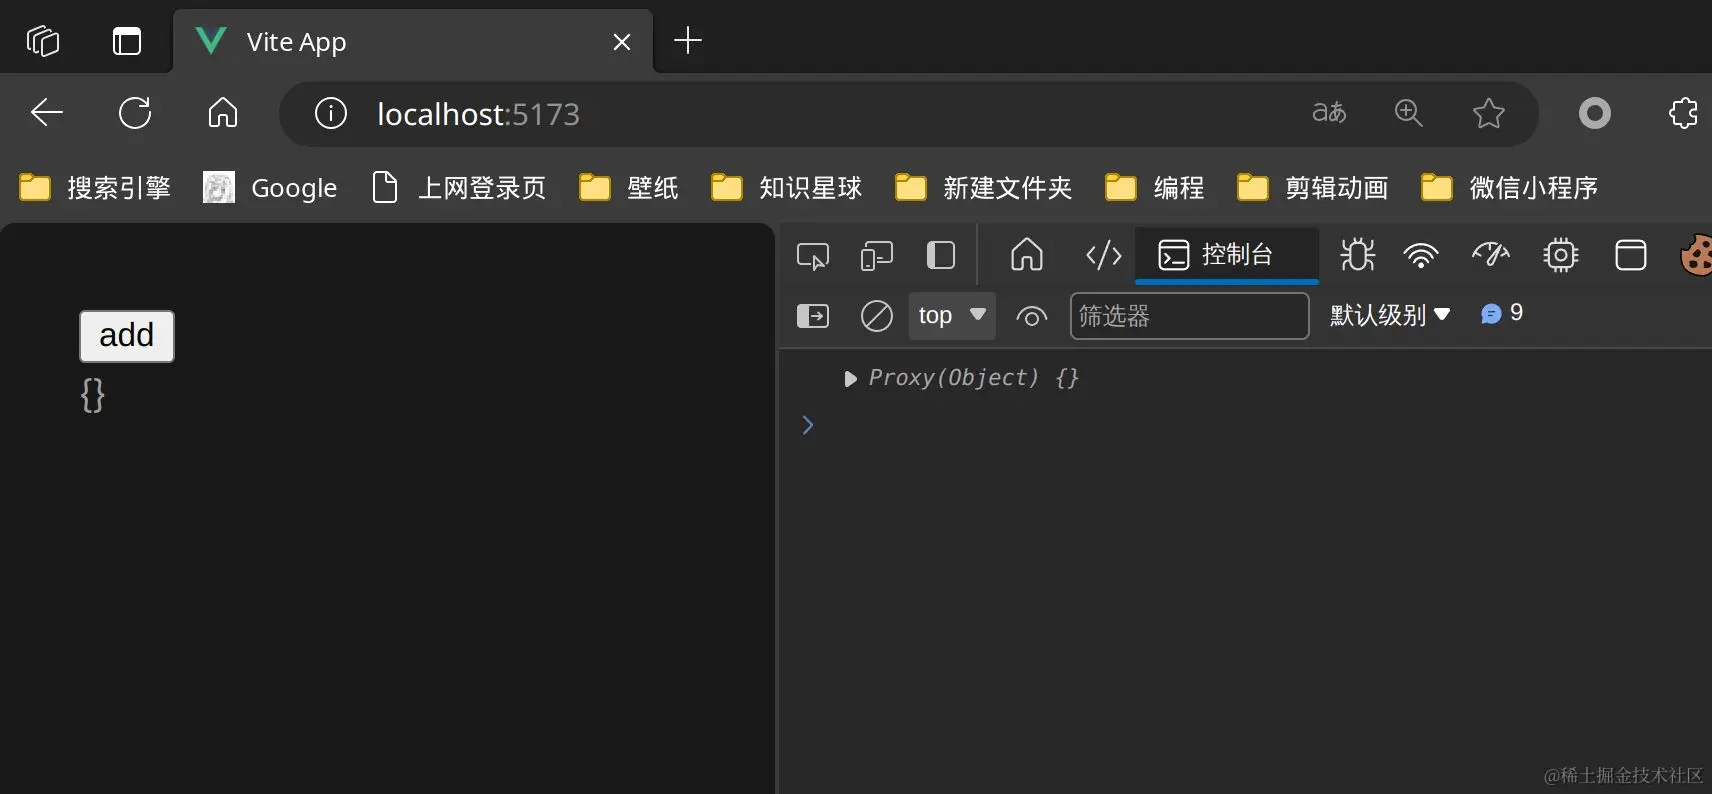This screenshot has height=794, width=1712.
Task: Expand the Proxy(Object) console entry
Action: (x=850, y=379)
